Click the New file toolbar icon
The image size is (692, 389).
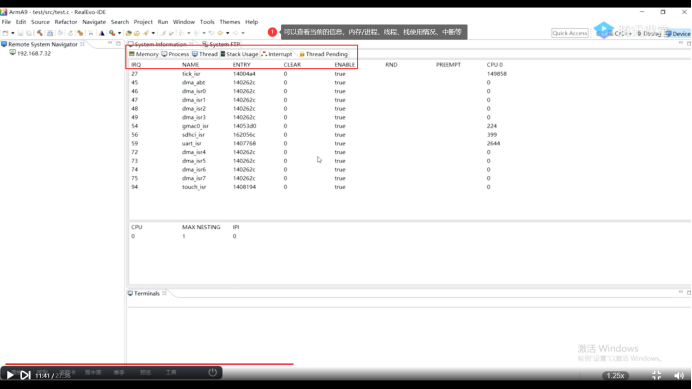(x=5, y=33)
